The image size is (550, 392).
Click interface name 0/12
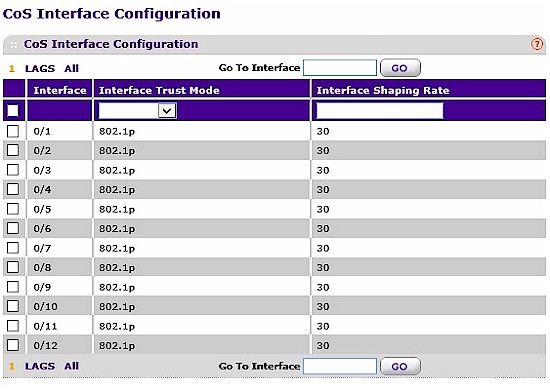(46, 345)
